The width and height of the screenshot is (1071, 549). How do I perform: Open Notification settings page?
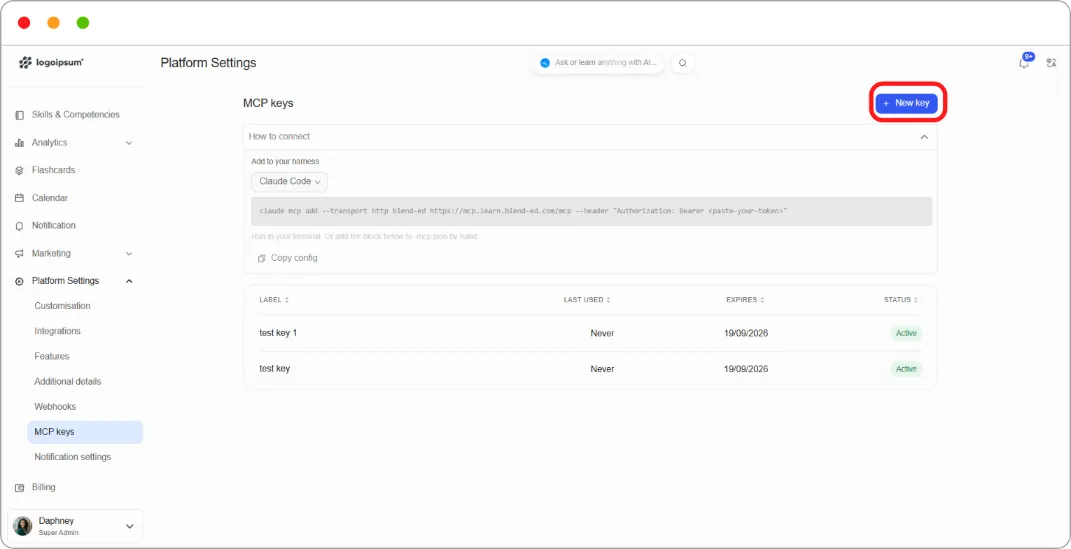(72, 457)
